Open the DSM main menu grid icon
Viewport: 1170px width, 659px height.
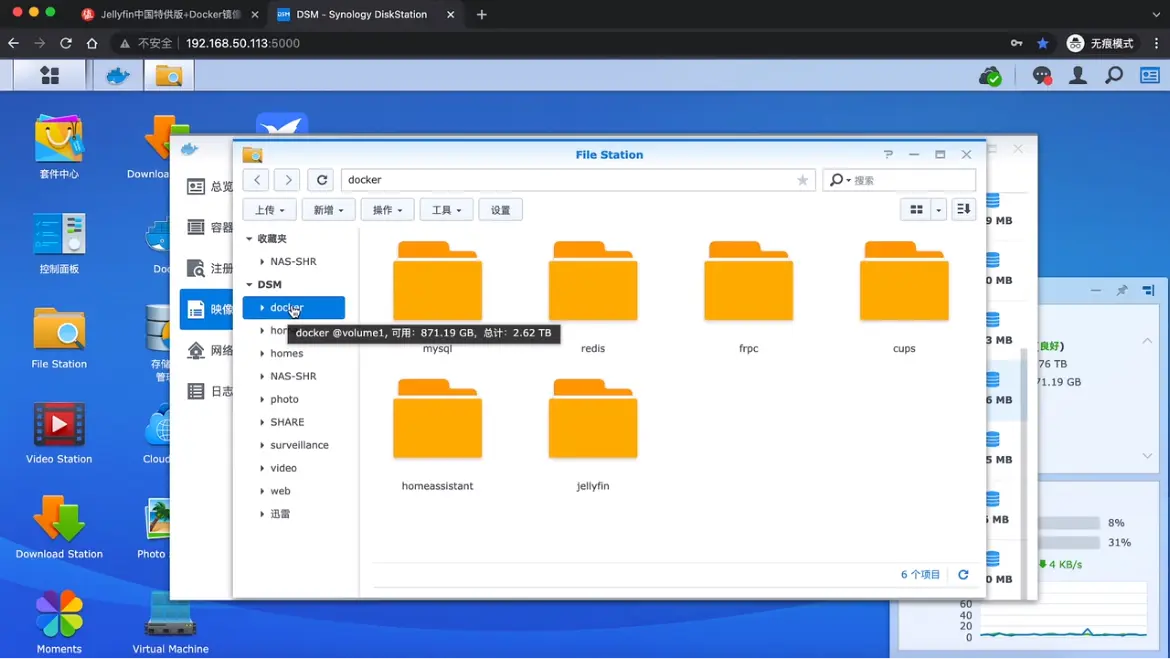[x=49, y=76]
